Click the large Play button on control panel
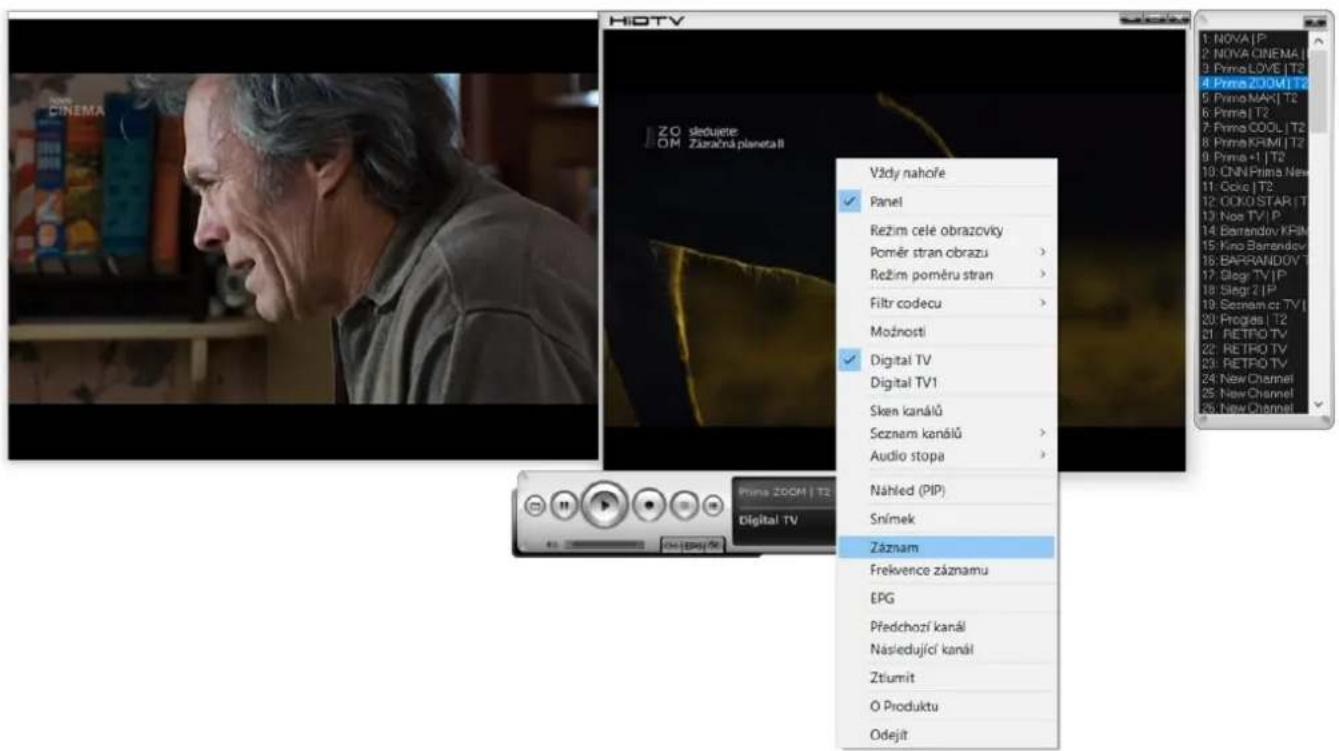 coord(603,506)
